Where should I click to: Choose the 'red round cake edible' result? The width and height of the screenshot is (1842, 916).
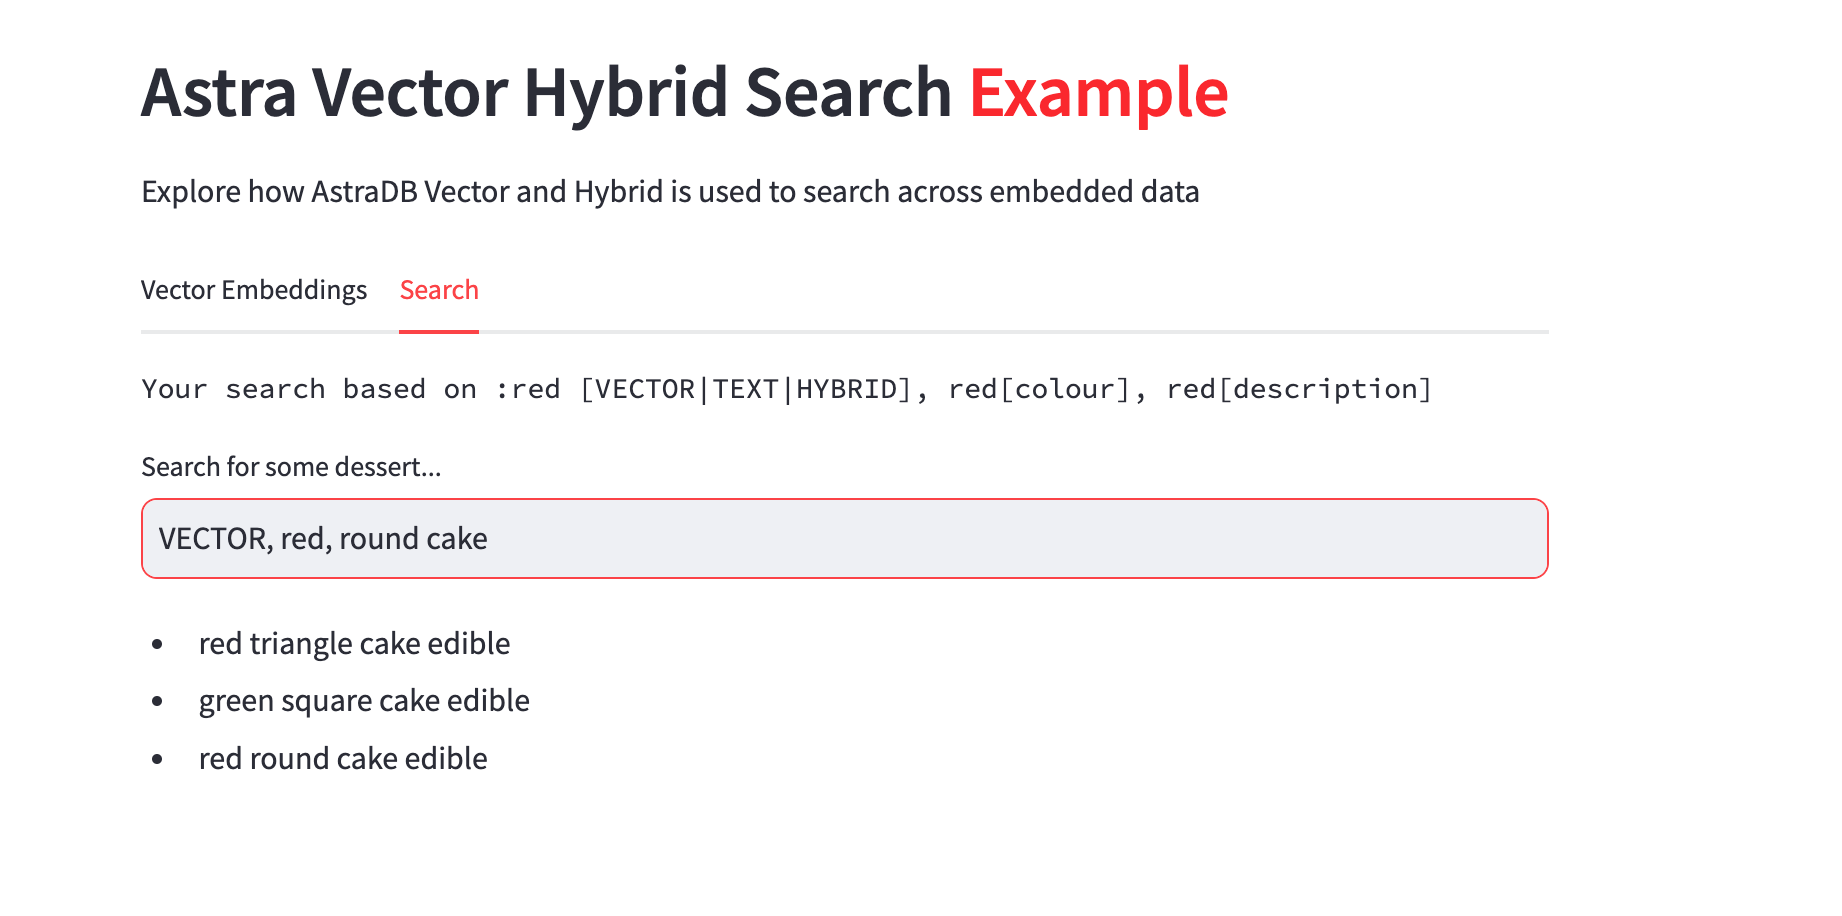pos(342,758)
